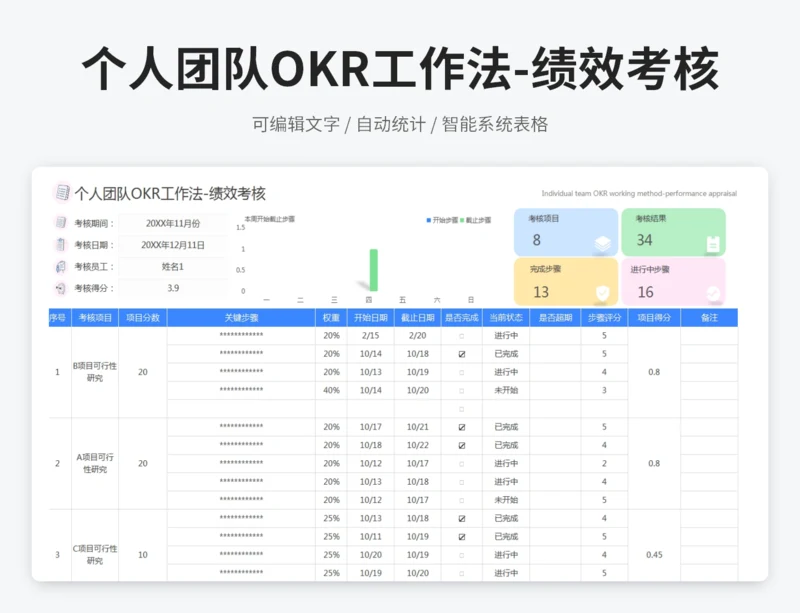Tick the checkbox in the 10/14–10/20 row
The image size is (800, 613).
tap(462, 391)
